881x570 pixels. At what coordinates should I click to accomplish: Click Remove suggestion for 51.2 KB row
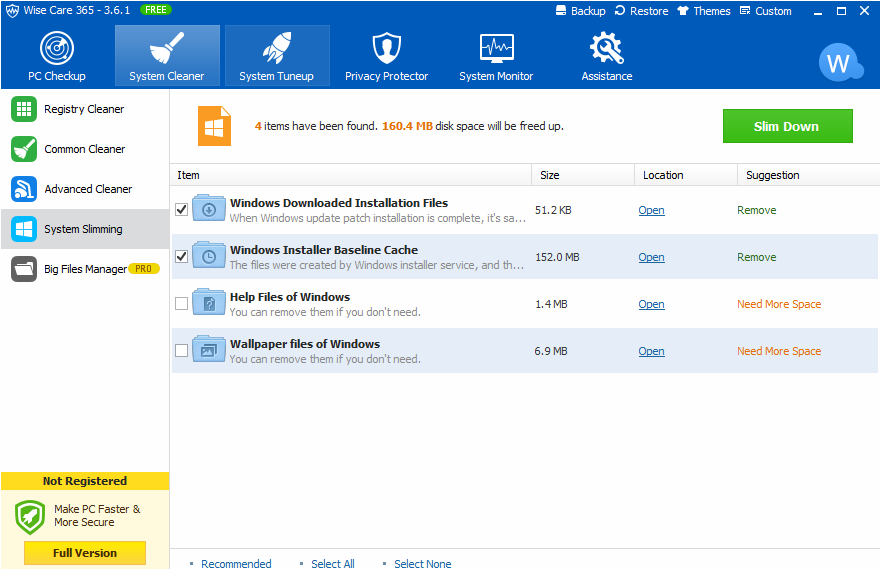pos(757,210)
